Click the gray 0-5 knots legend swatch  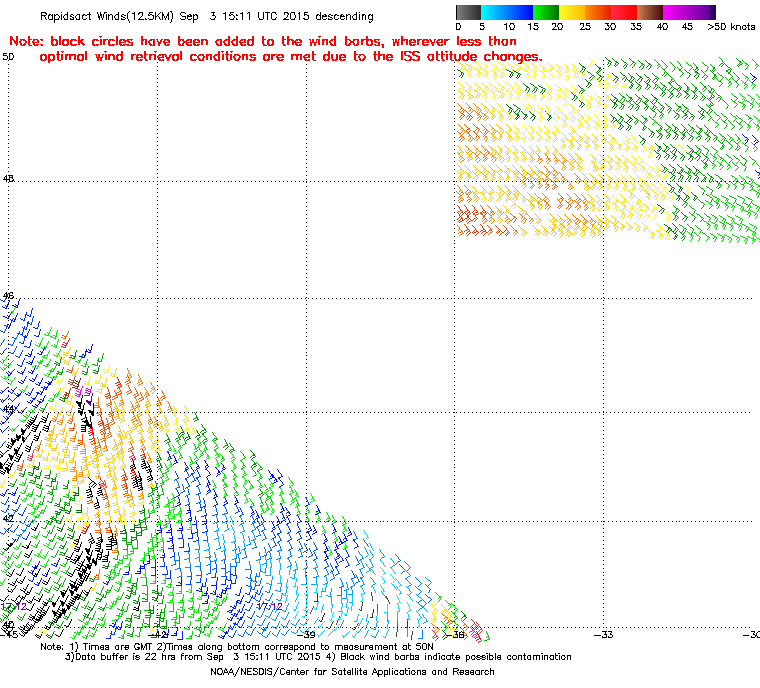pos(468,12)
